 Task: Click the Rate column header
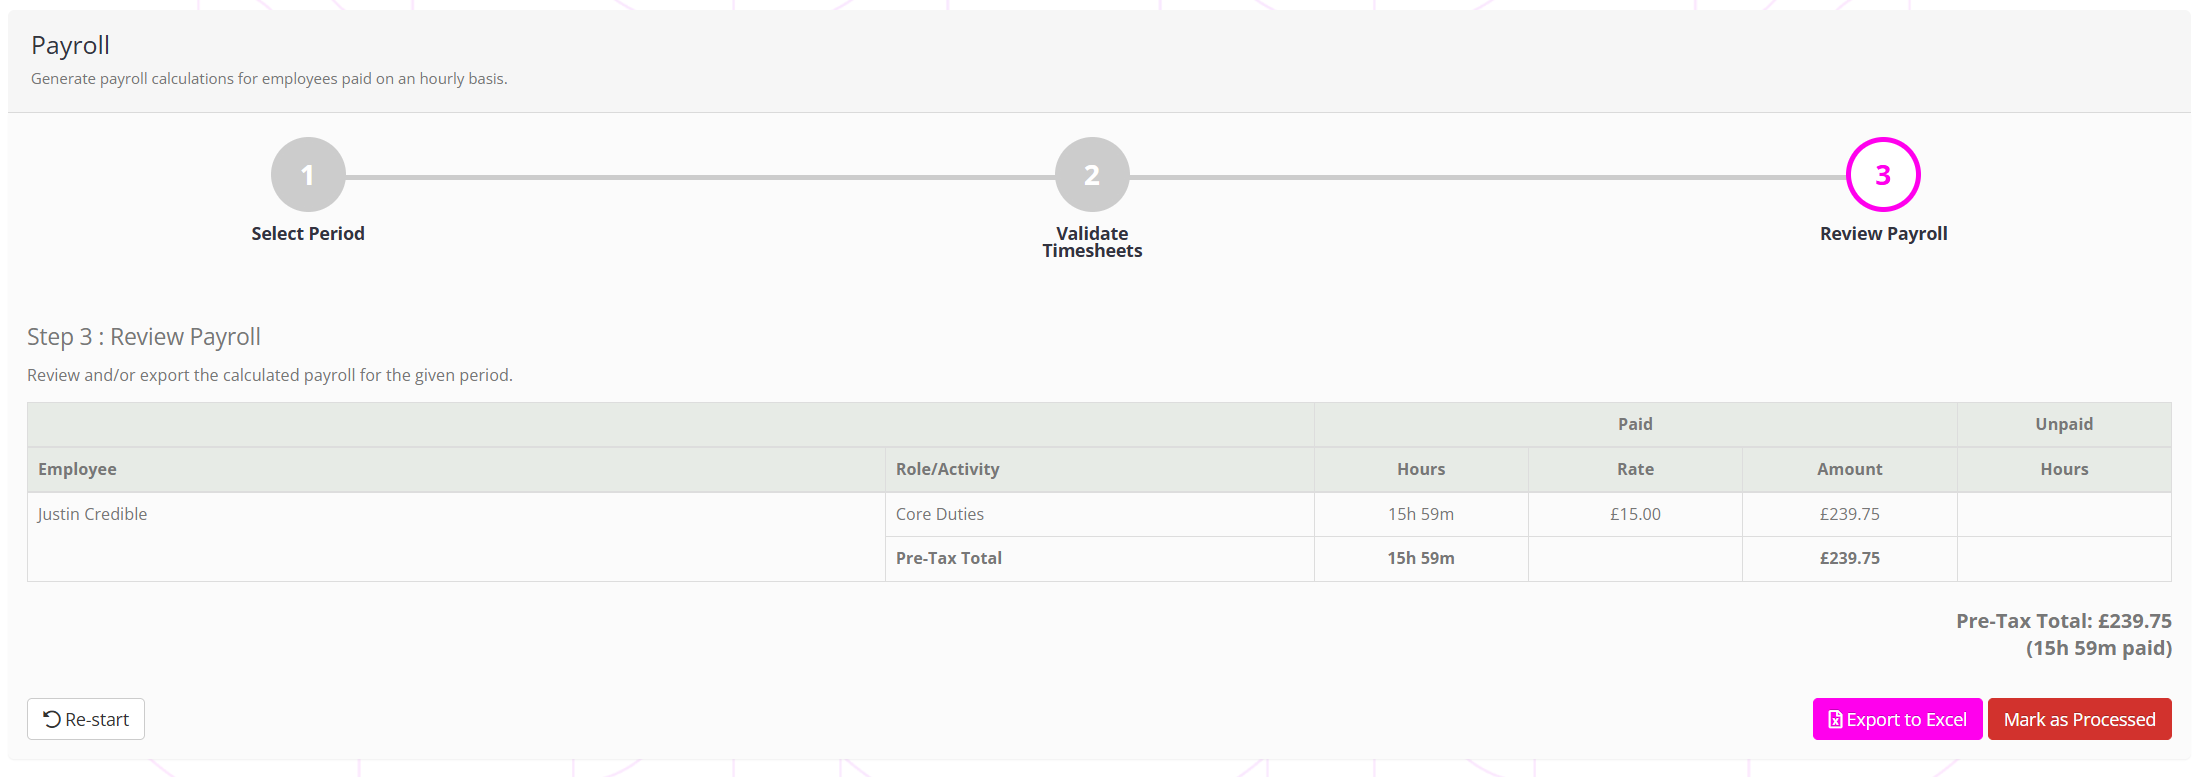[1635, 469]
